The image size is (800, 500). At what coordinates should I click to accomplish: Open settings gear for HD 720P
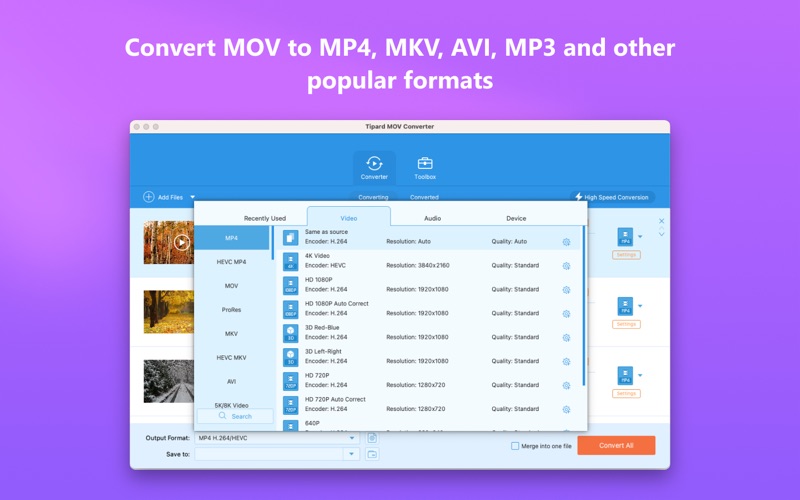tap(566, 386)
